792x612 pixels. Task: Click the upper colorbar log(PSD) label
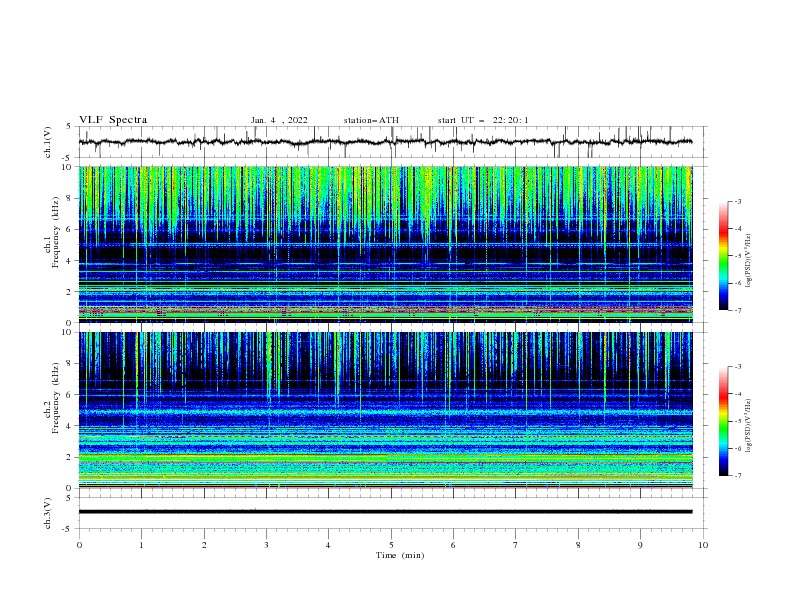coord(748,261)
